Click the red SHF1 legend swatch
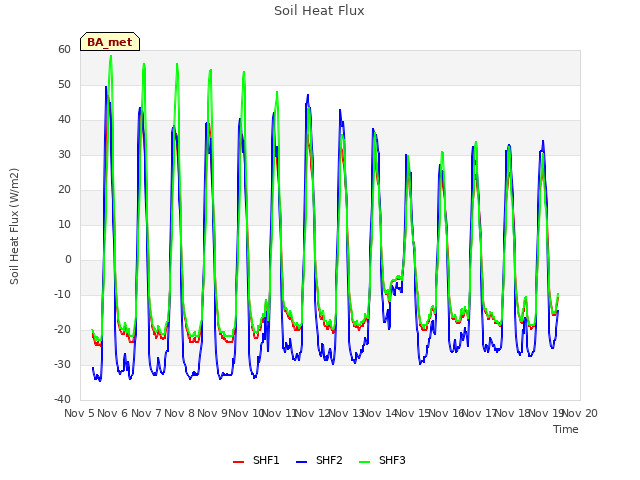640x480 pixels. tap(238, 462)
